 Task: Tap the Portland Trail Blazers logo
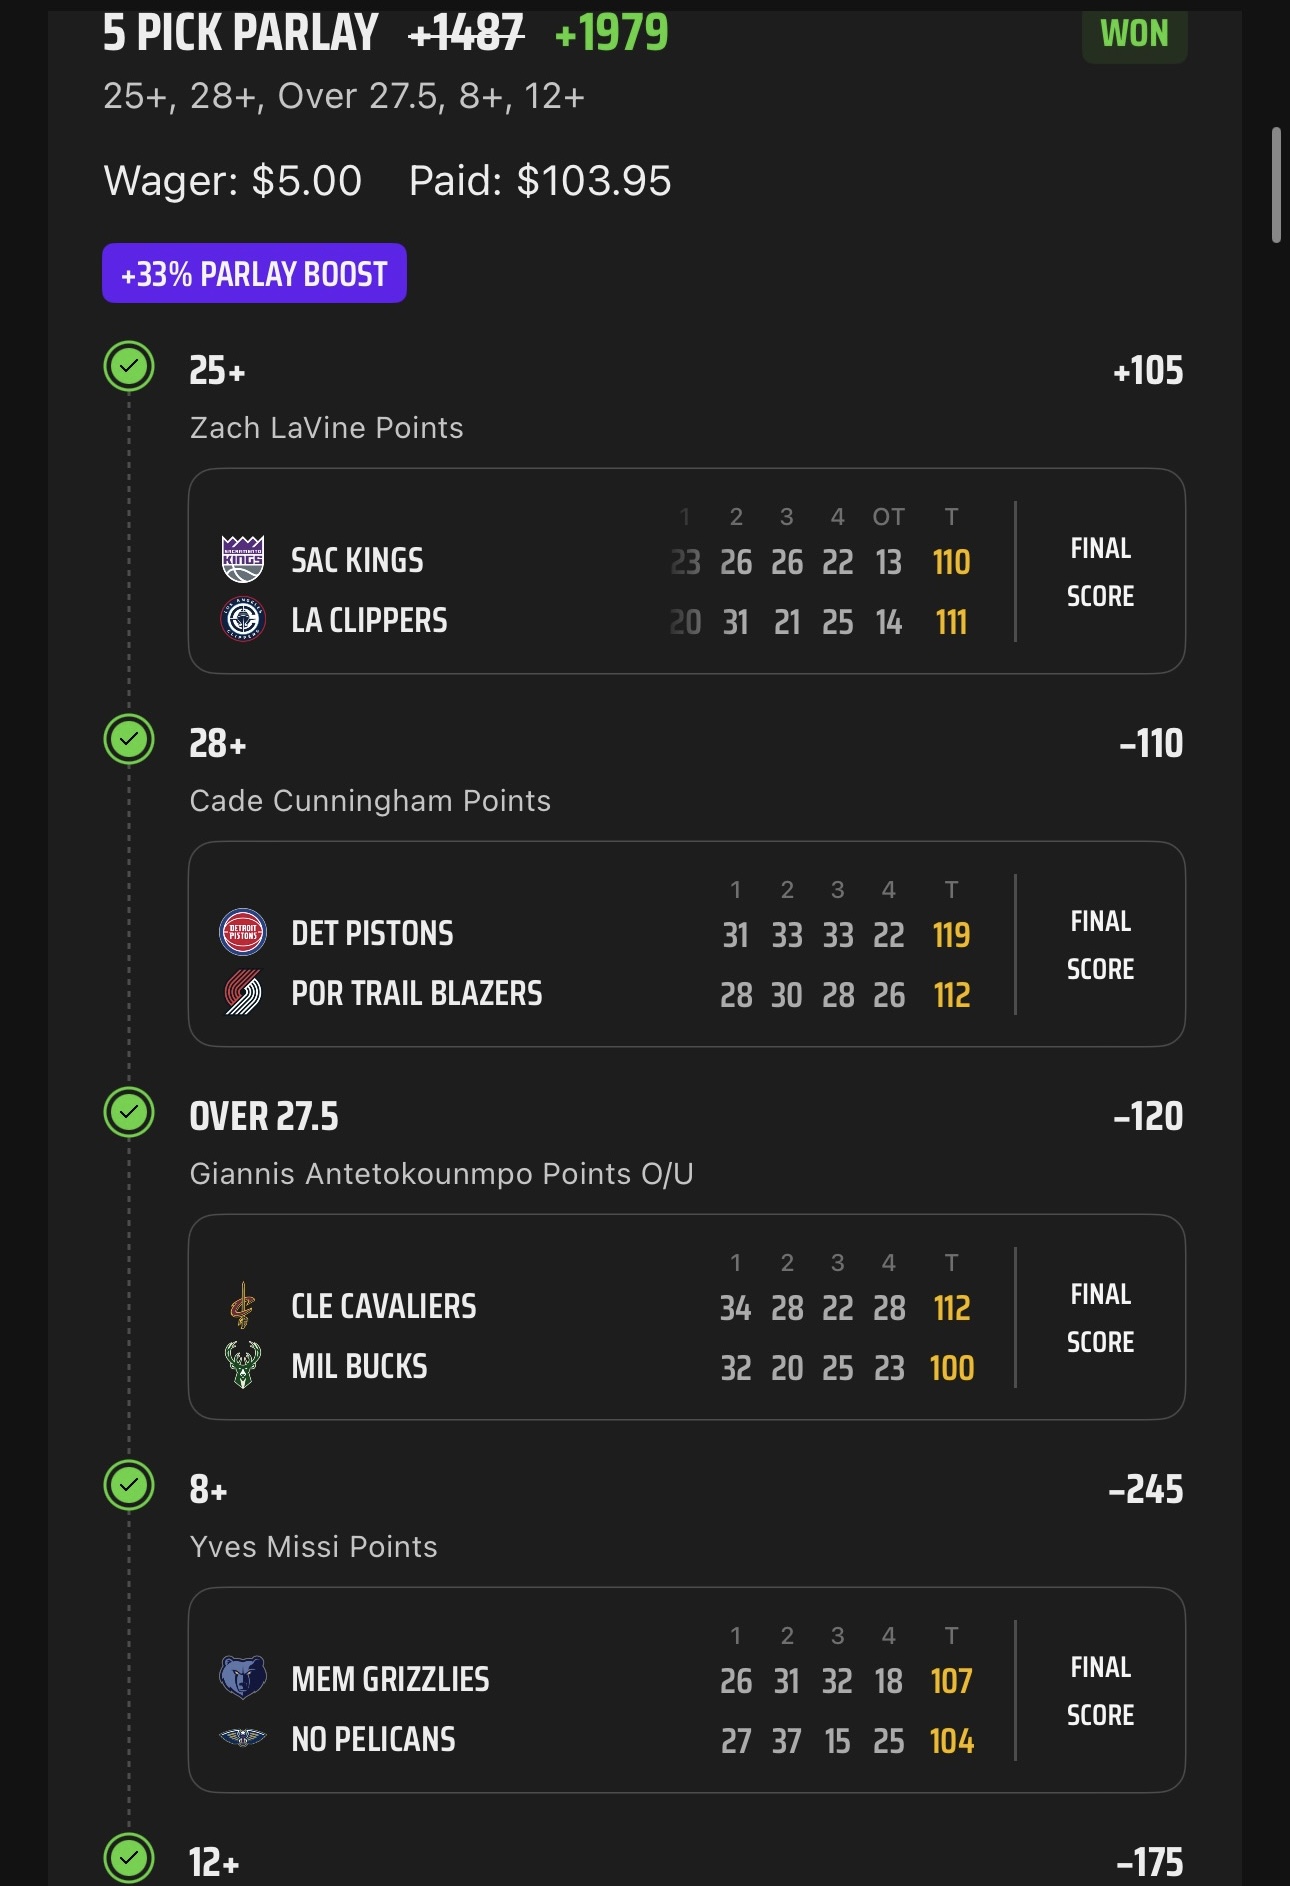coord(242,993)
